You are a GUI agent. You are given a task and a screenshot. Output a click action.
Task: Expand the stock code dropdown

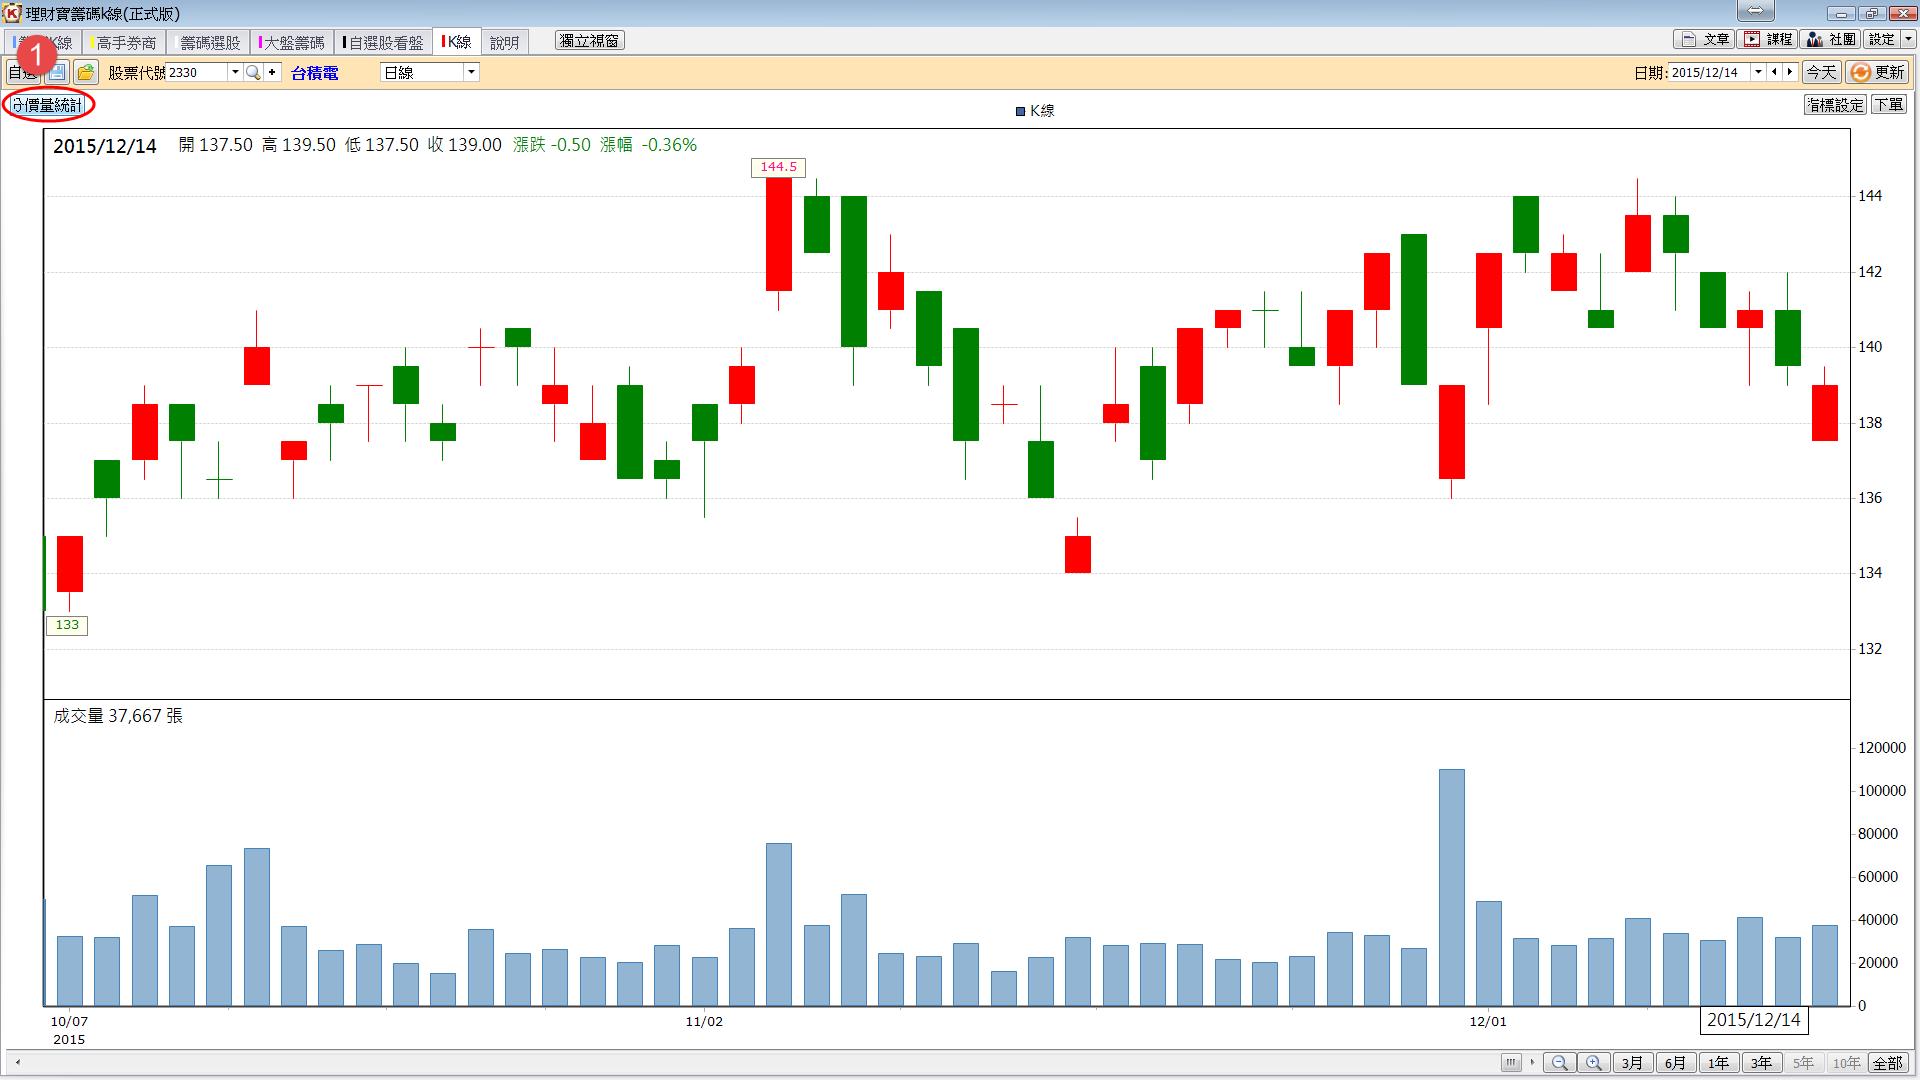235,72
